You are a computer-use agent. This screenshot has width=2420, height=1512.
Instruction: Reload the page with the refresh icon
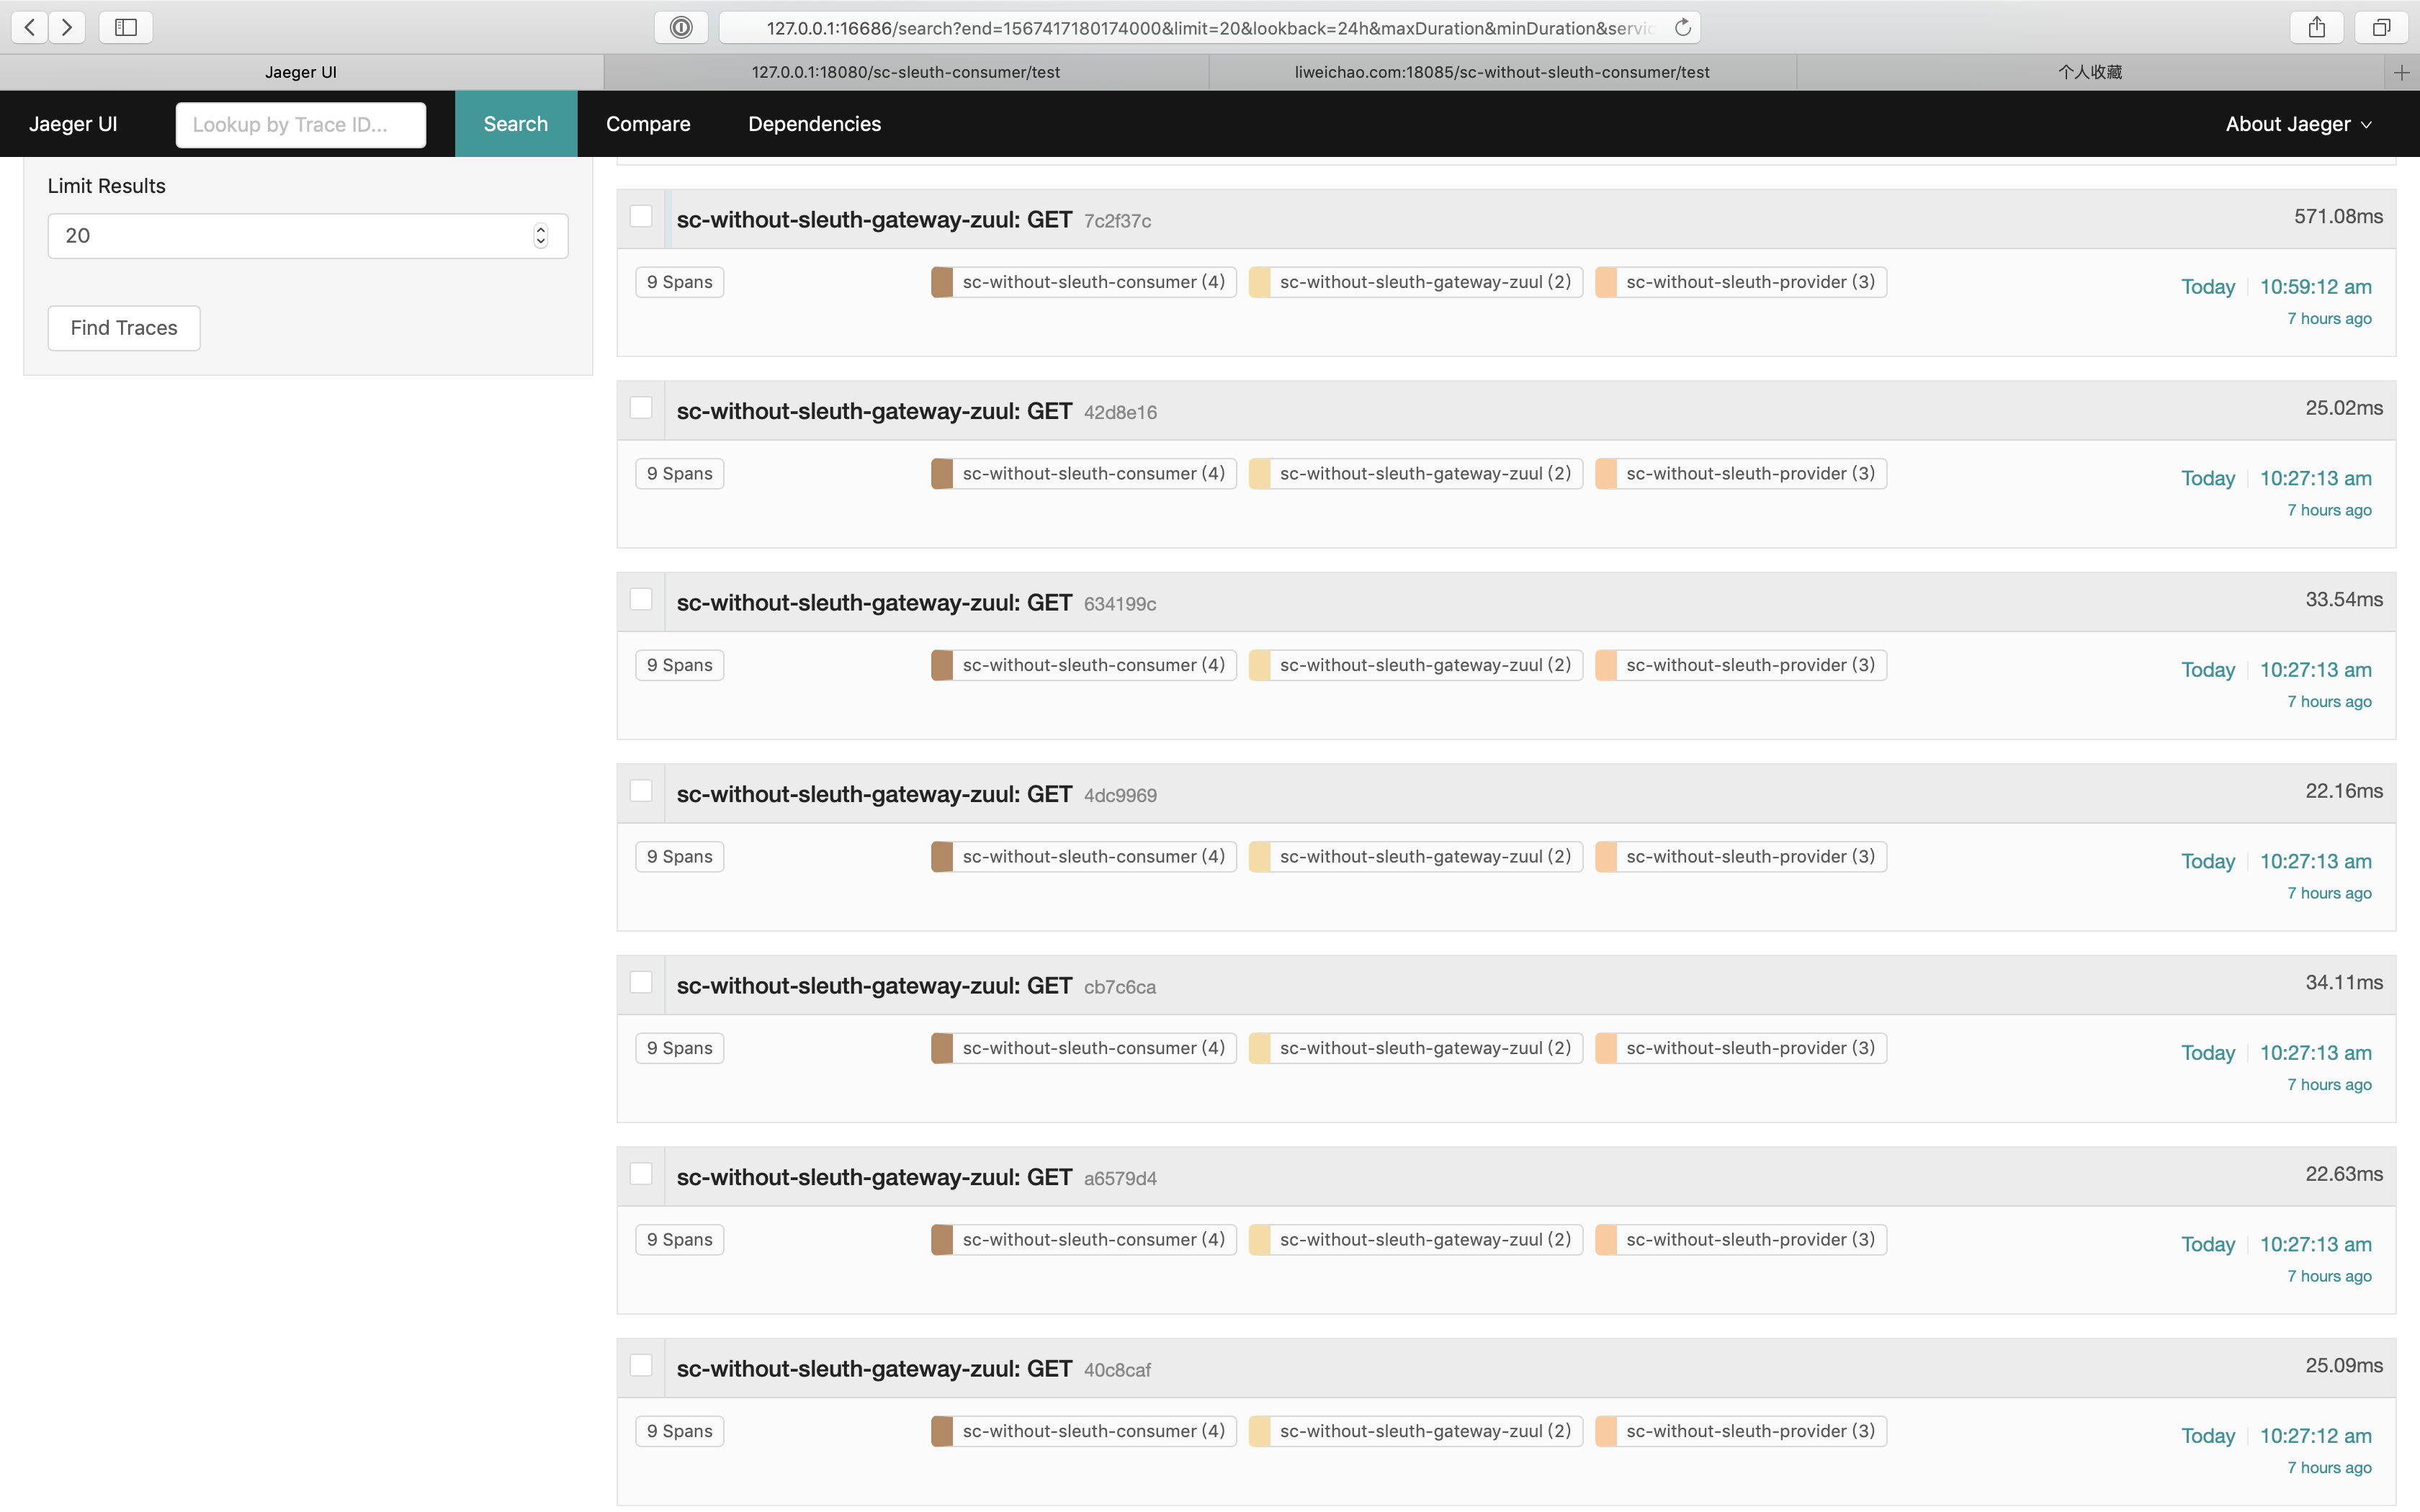pyautogui.click(x=1683, y=27)
